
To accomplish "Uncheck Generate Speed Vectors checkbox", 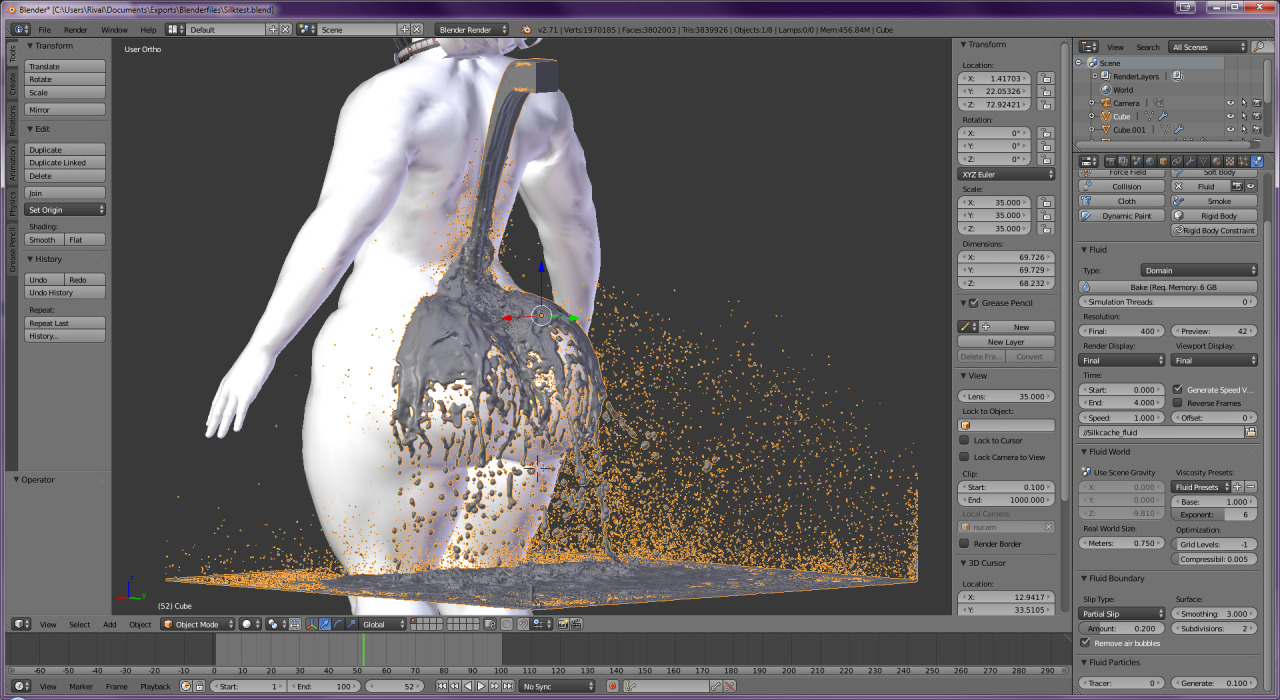I will coord(1177,389).
